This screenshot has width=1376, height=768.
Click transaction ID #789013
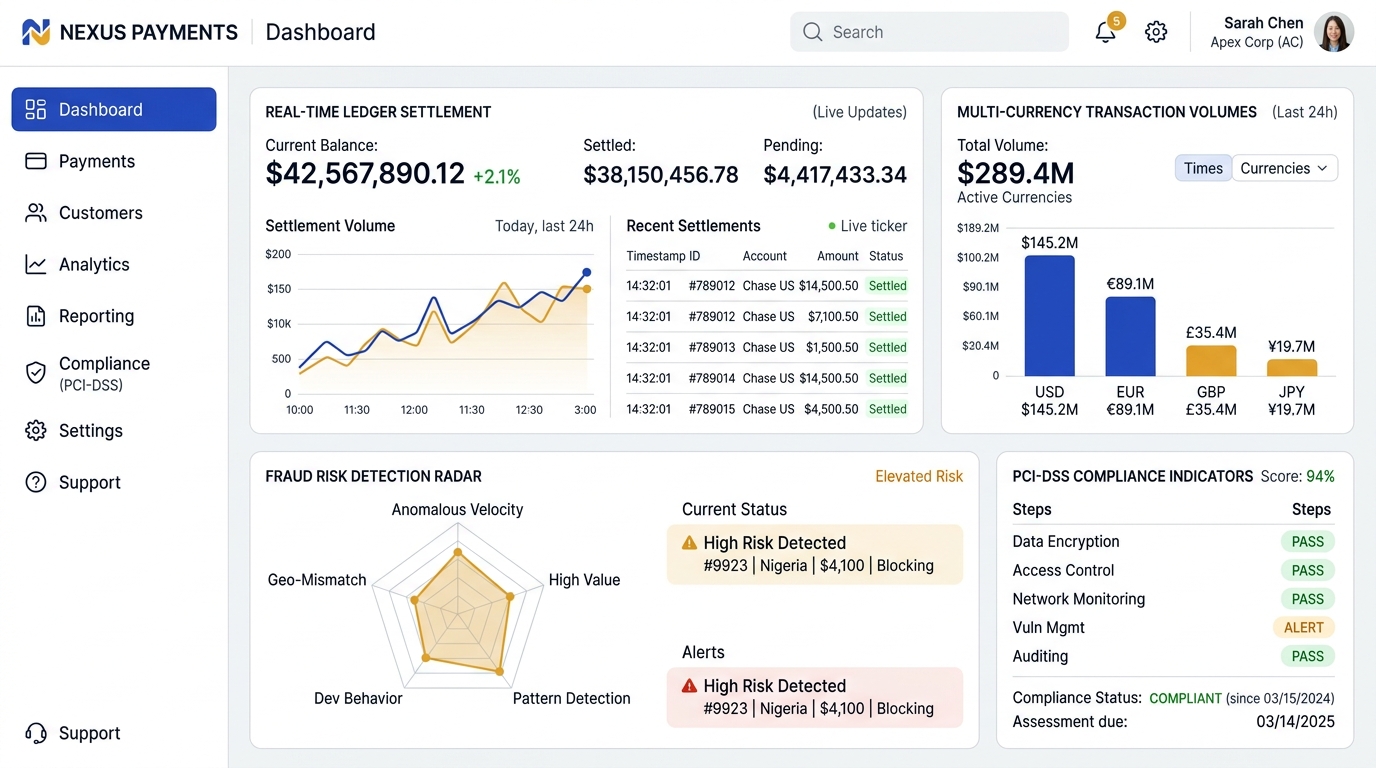712,347
